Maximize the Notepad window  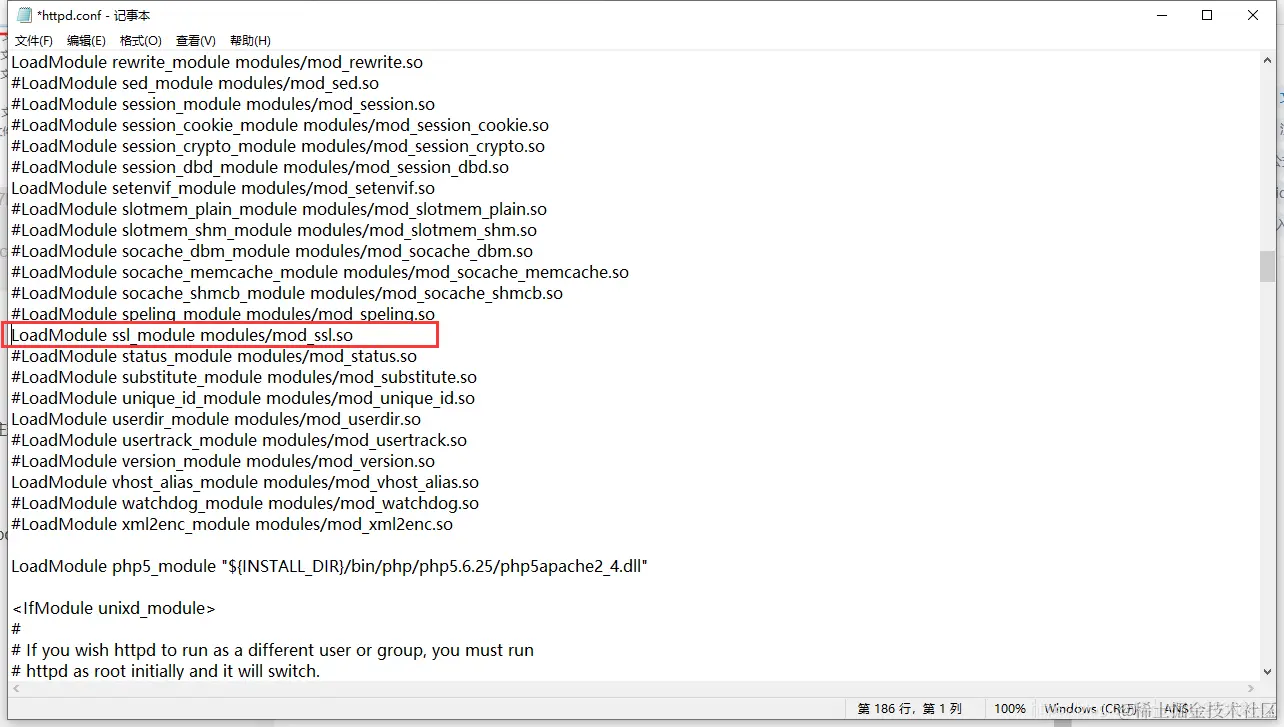click(x=1207, y=15)
